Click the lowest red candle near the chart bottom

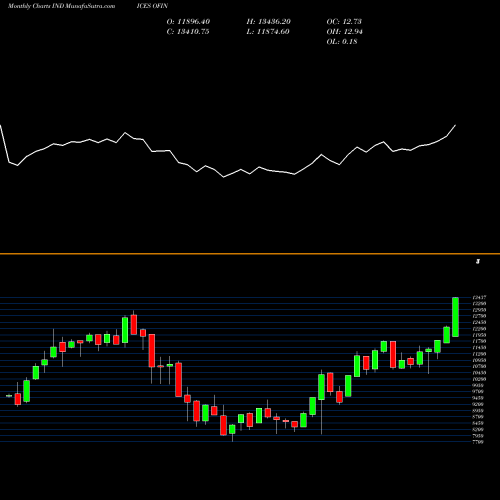point(223,425)
